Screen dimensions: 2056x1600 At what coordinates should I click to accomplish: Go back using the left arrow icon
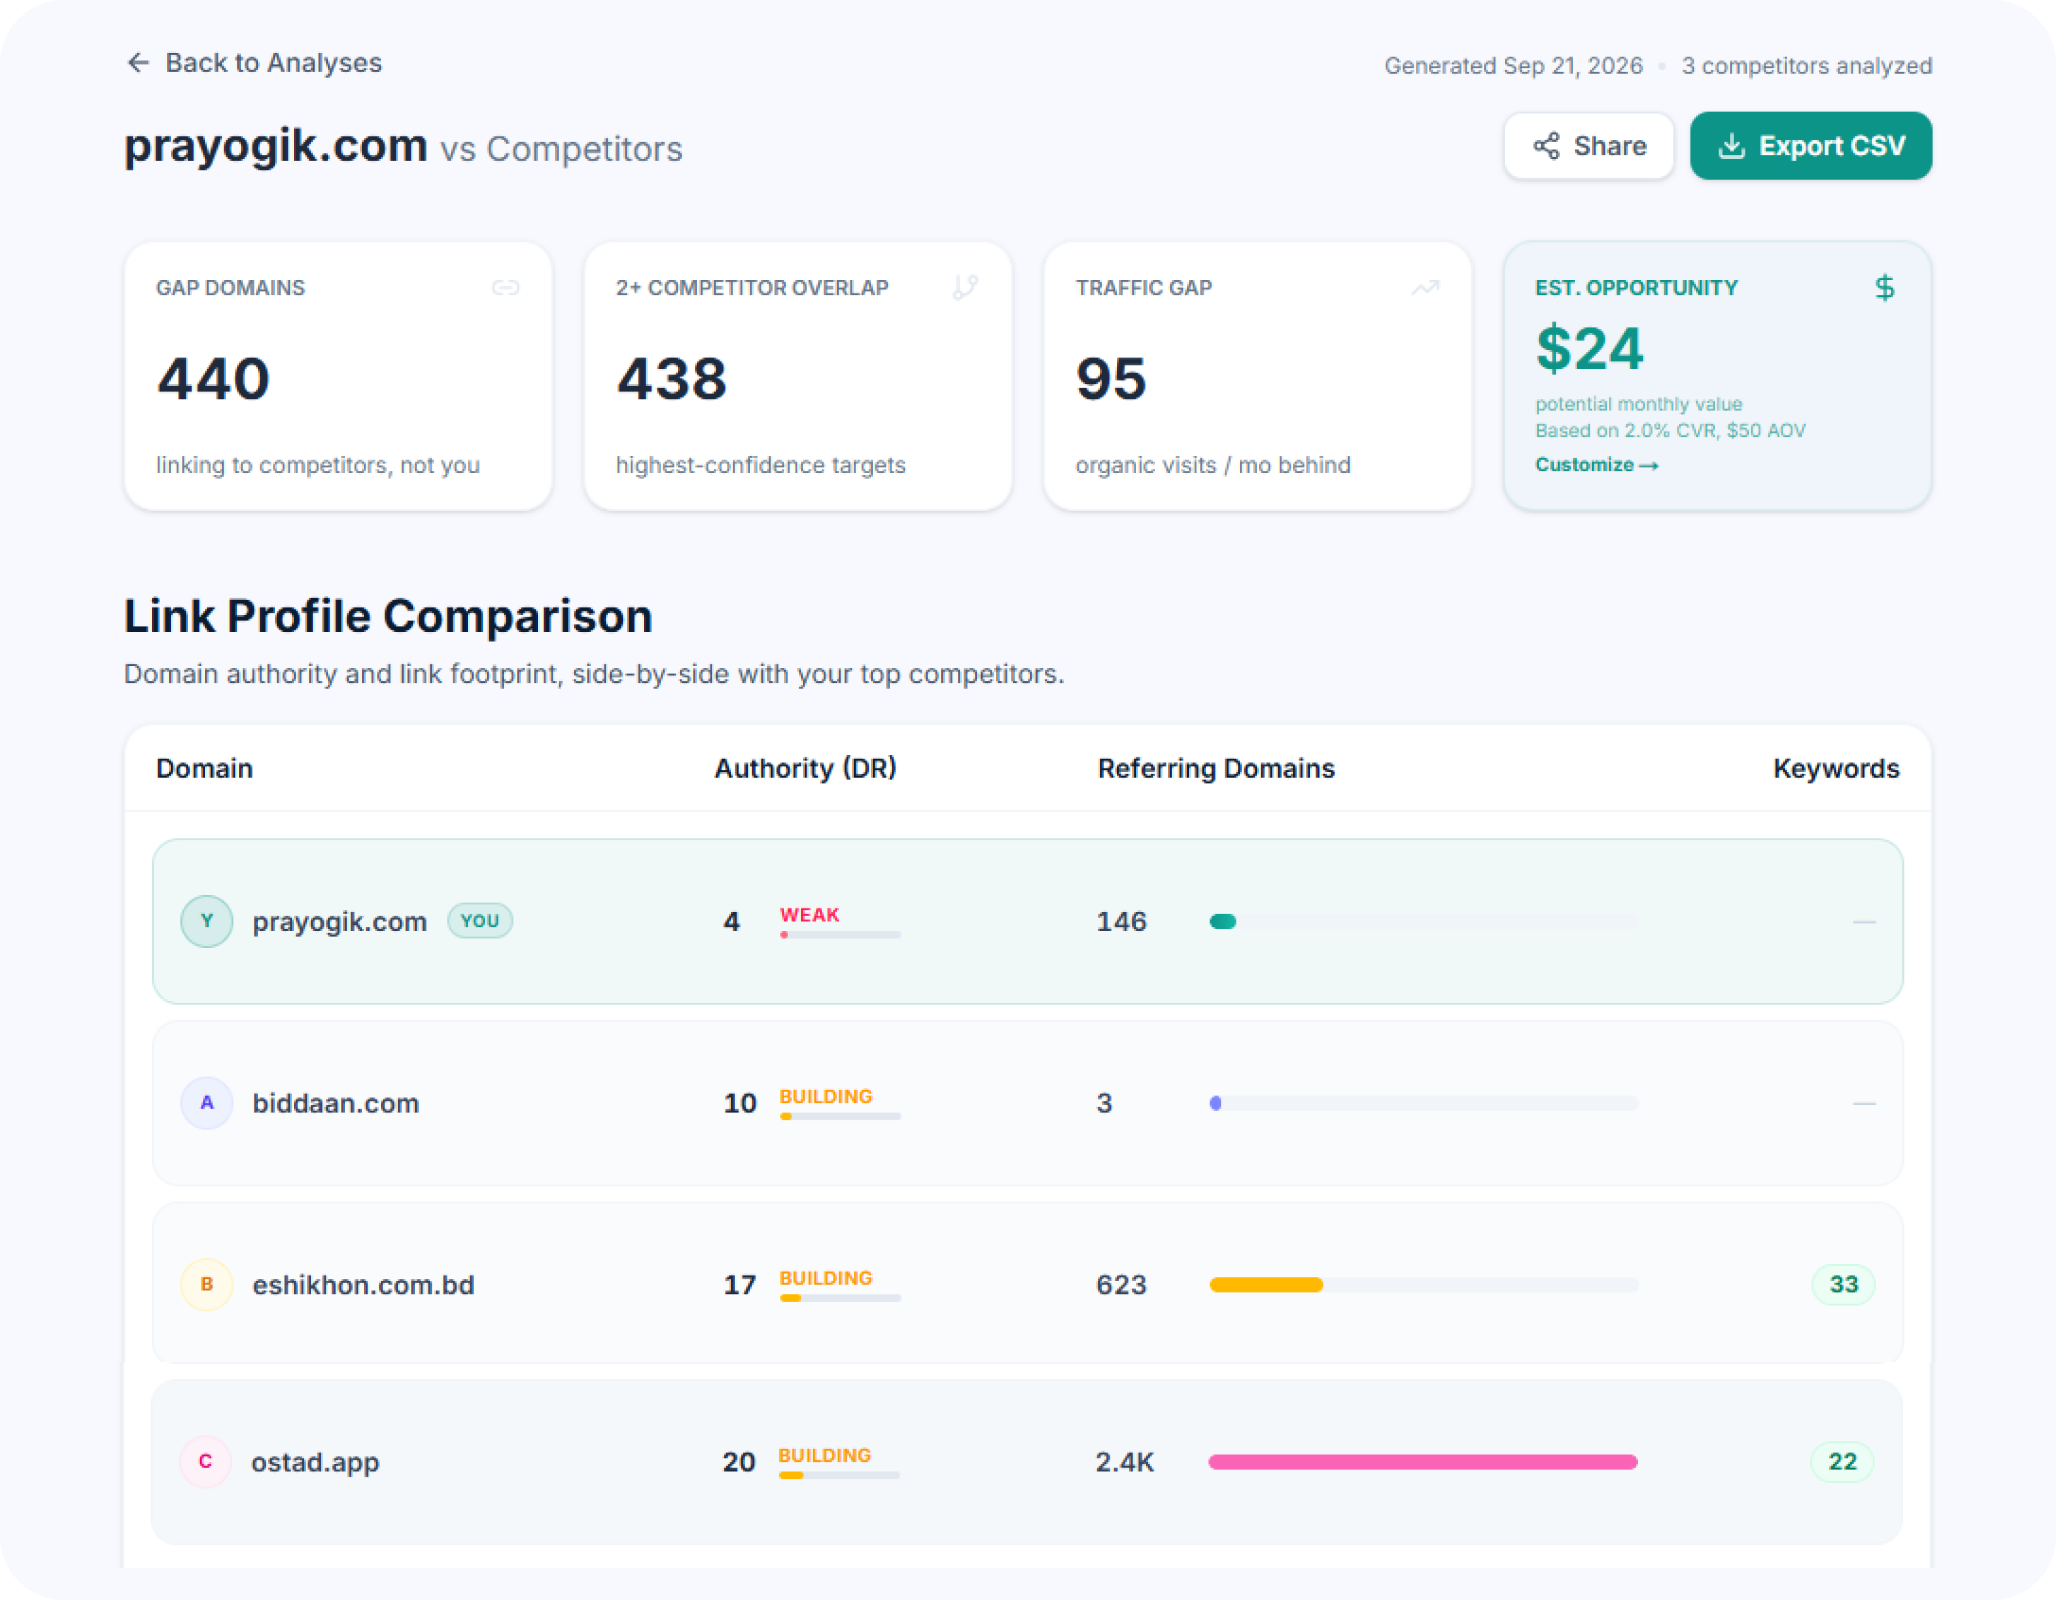pos(138,63)
